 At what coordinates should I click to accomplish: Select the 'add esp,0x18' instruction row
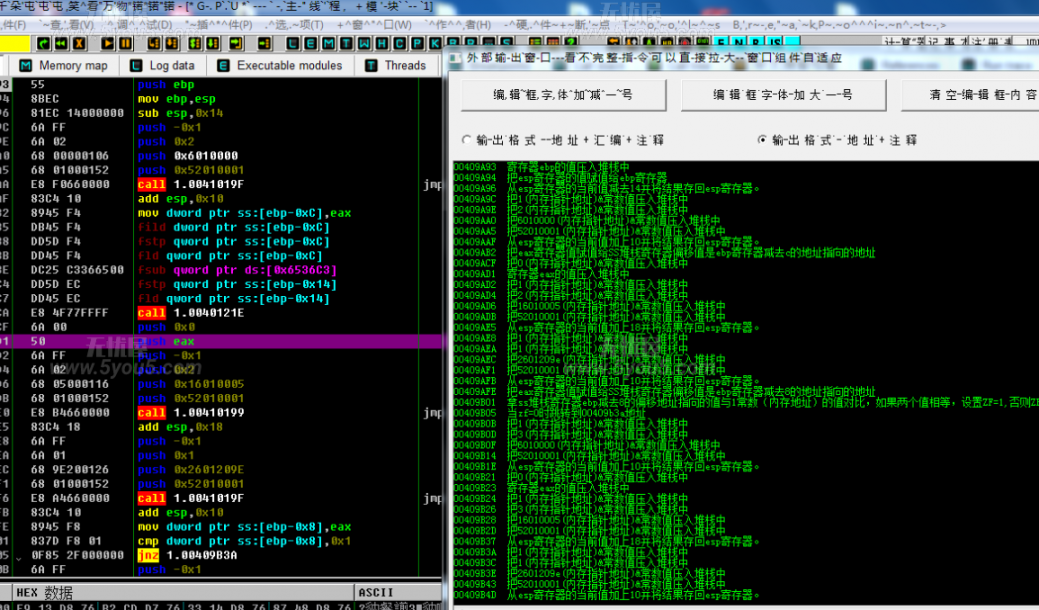222,427
